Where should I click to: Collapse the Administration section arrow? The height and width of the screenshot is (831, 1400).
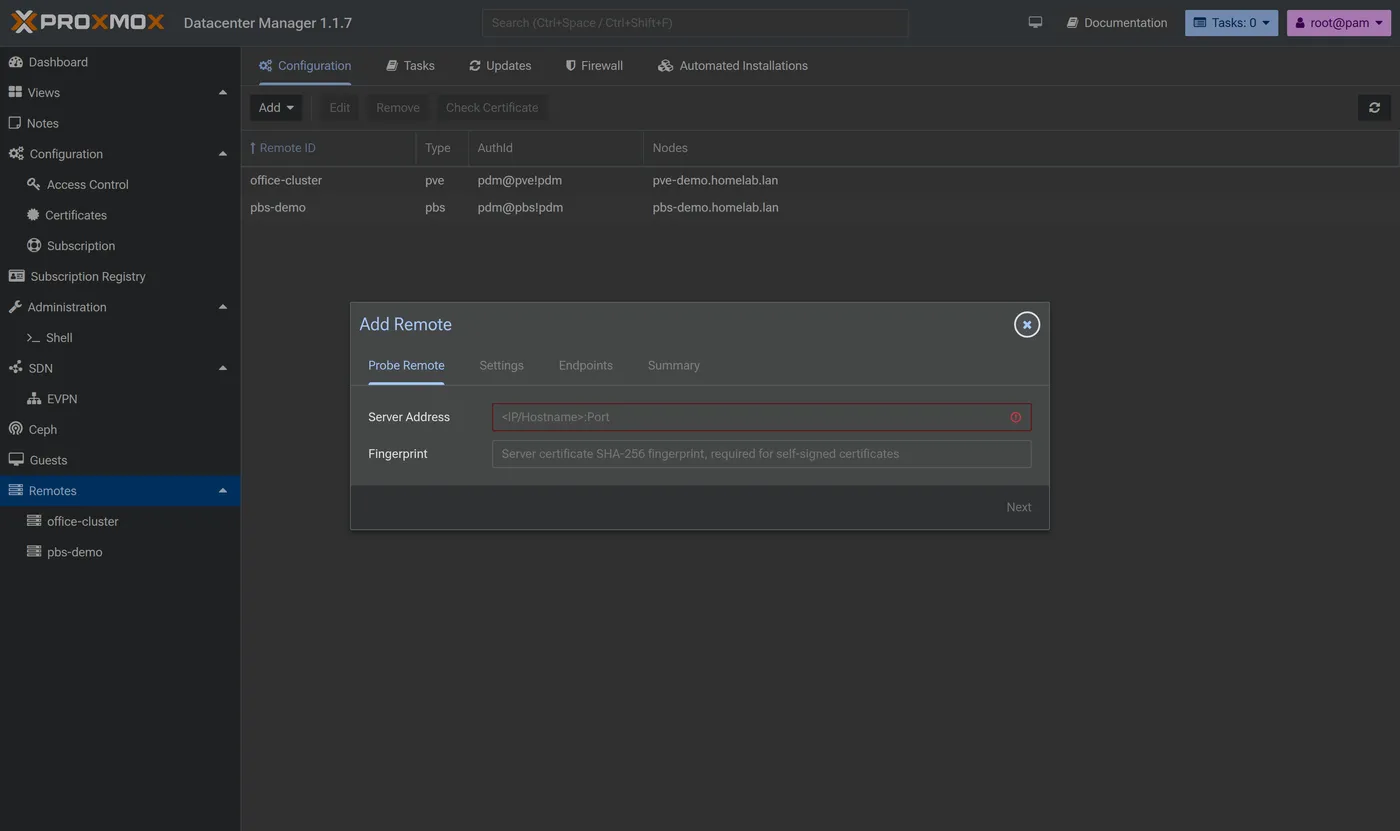tap(223, 307)
